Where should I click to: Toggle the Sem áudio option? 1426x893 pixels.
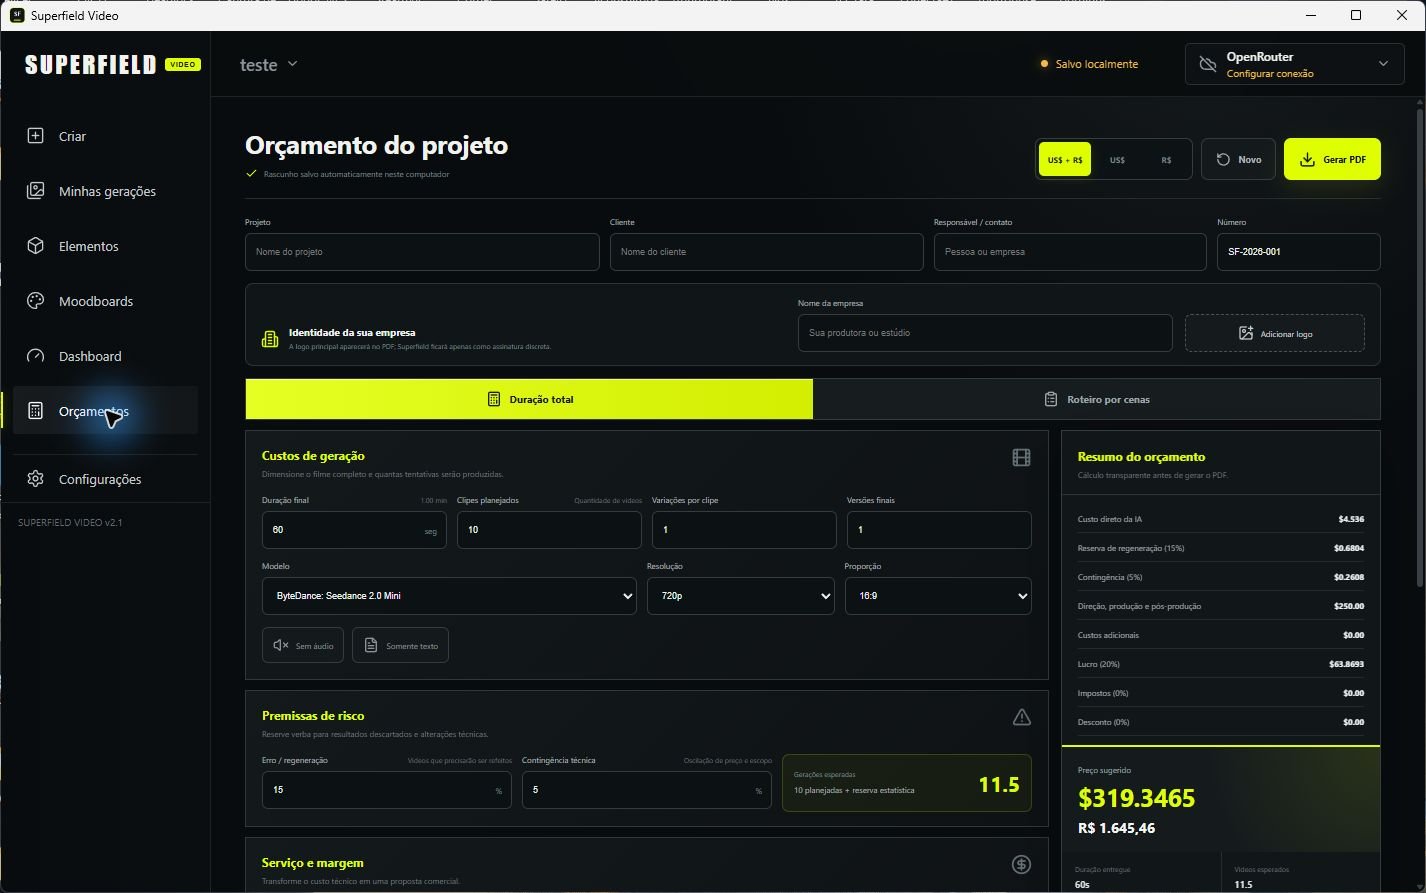click(303, 646)
